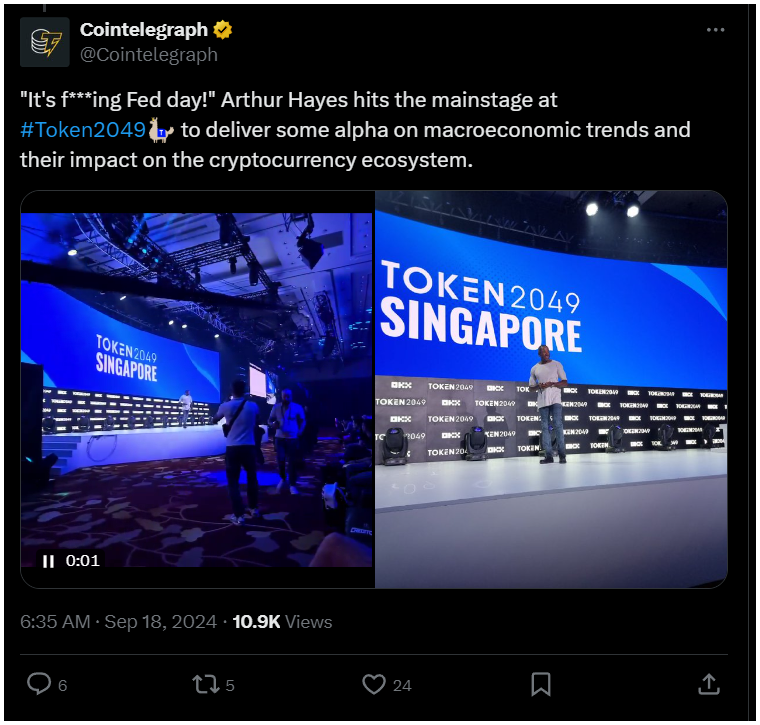Open the three-dot more options menu
760x725 pixels.
point(715,30)
